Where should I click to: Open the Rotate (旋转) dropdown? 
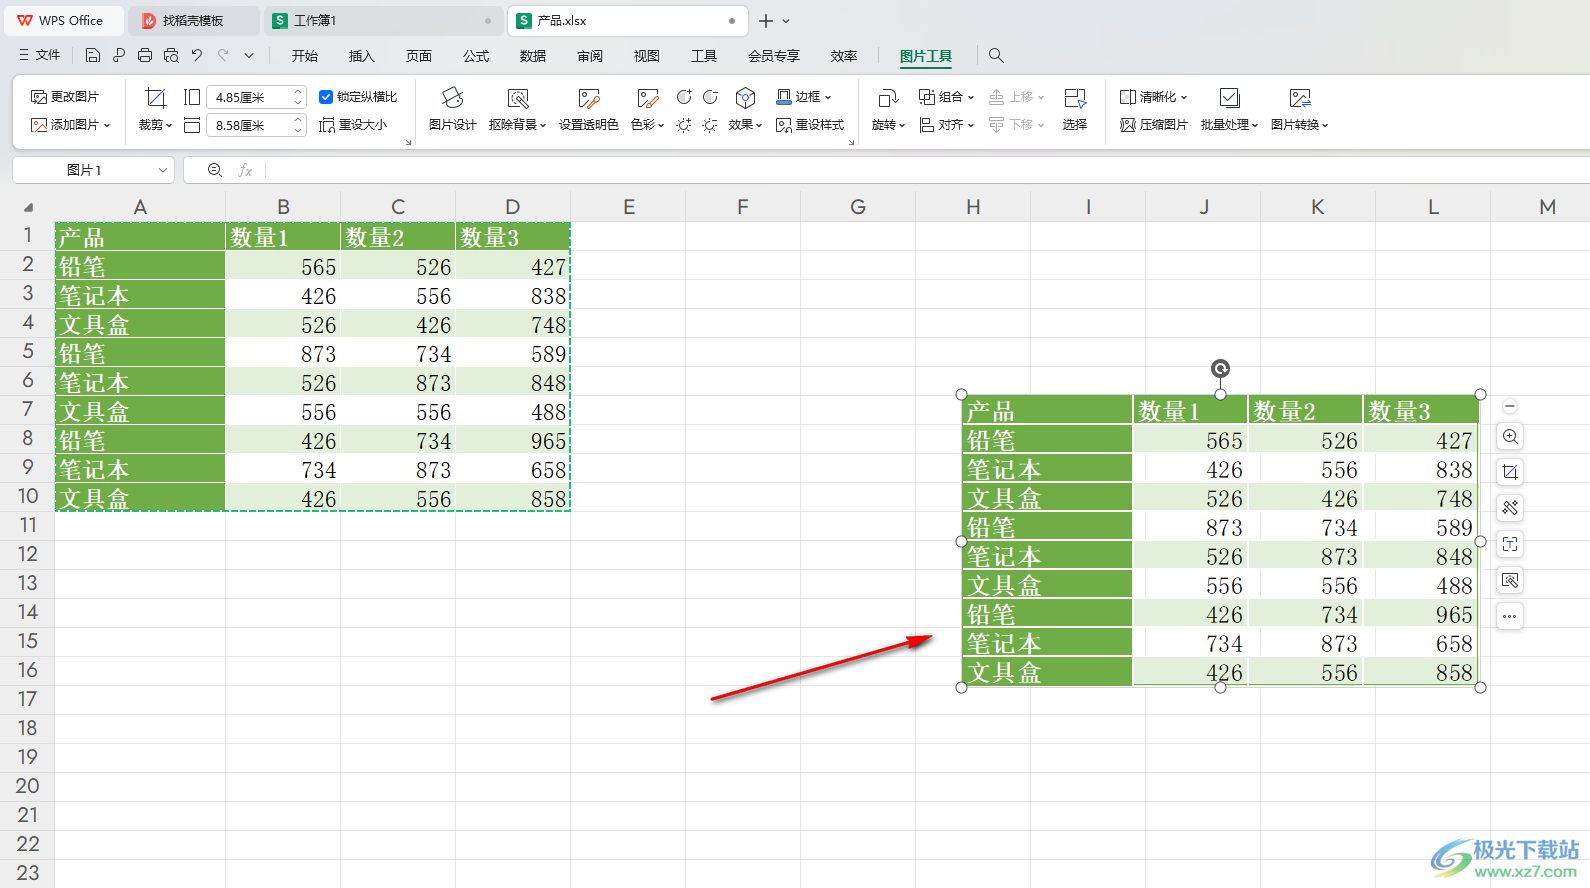pos(888,125)
